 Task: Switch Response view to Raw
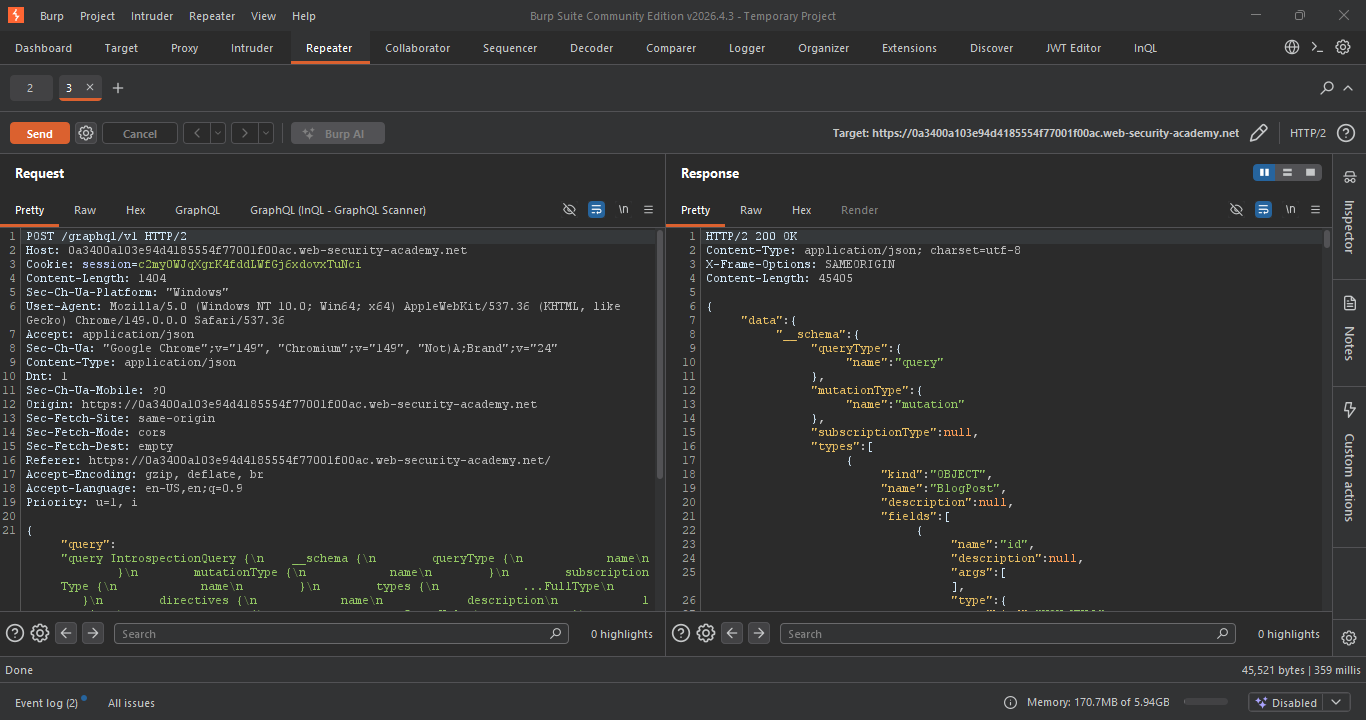coord(751,210)
